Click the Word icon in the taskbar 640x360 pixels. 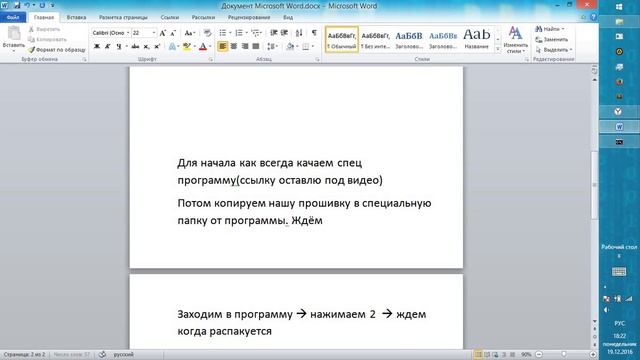[x=619, y=127]
